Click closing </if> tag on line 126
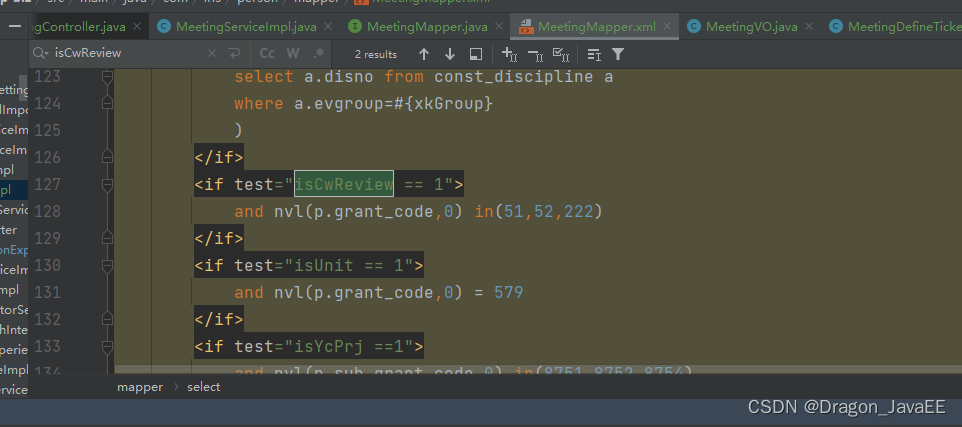 219,158
